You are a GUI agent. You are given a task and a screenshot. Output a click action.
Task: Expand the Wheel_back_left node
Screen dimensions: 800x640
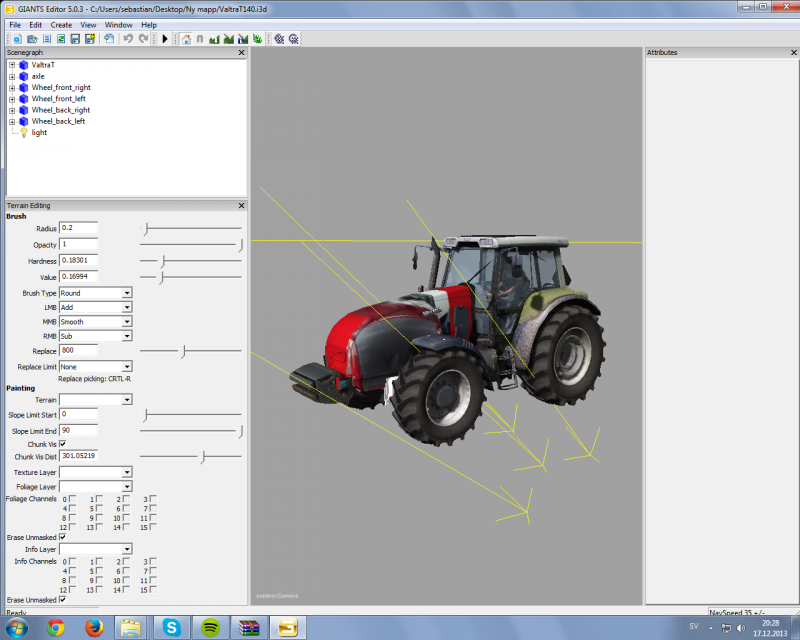[x=12, y=121]
